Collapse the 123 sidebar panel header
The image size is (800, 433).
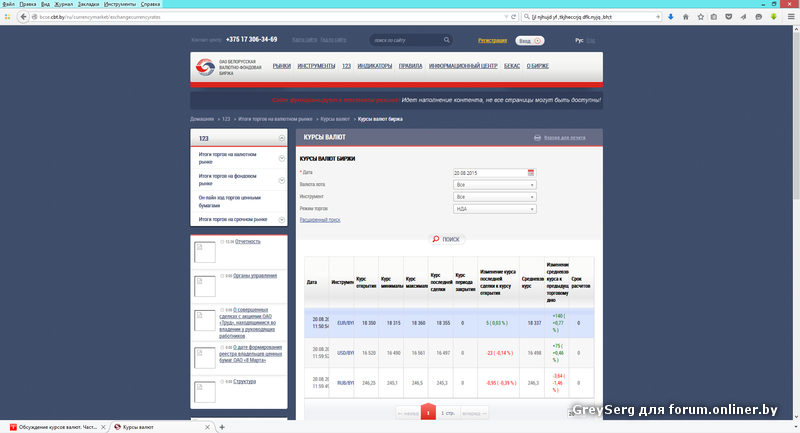tap(282, 138)
